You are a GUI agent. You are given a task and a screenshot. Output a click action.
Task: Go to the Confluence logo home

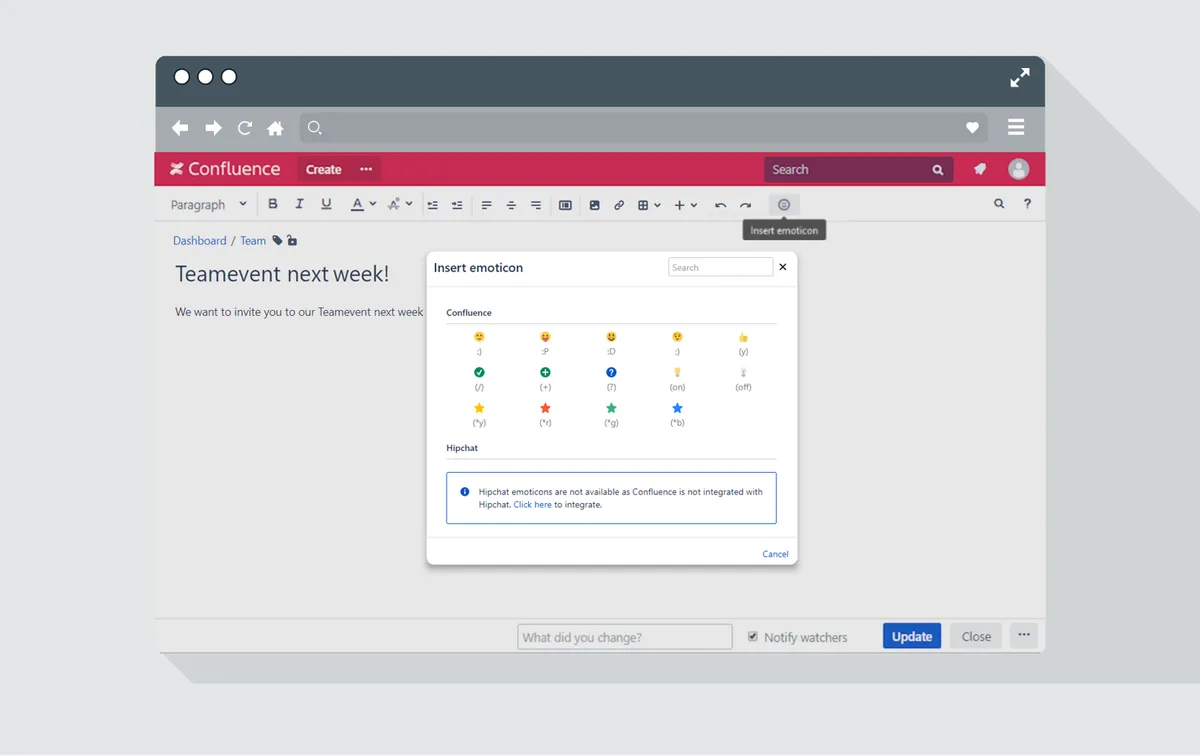(225, 169)
